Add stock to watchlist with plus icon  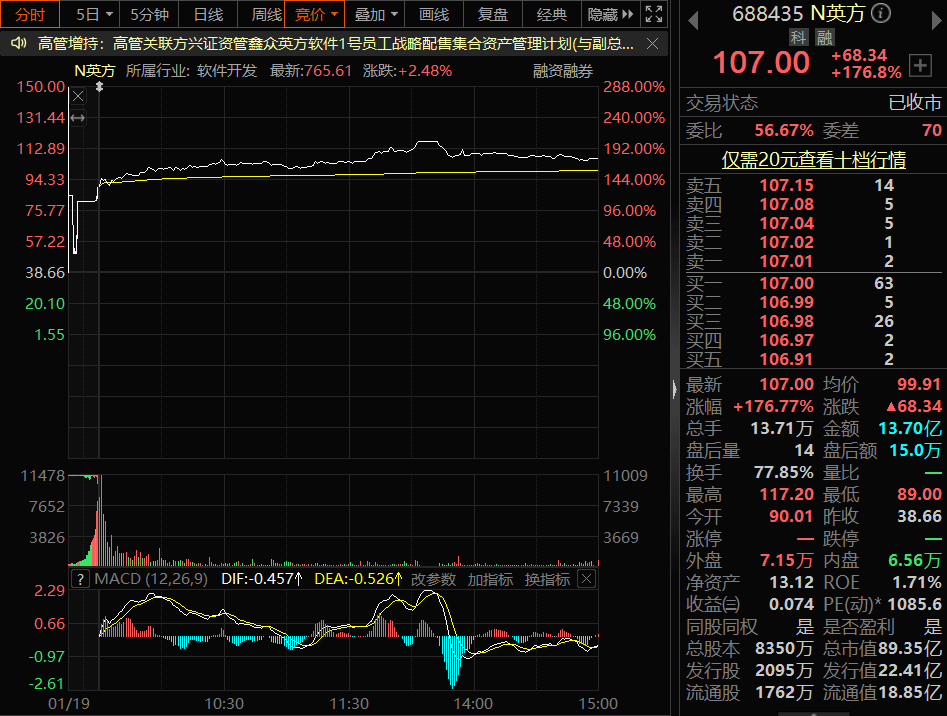click(x=921, y=64)
